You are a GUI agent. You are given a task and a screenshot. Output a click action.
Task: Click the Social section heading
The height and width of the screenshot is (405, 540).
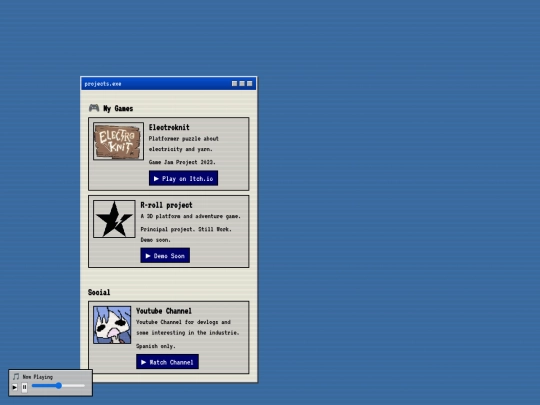99,292
